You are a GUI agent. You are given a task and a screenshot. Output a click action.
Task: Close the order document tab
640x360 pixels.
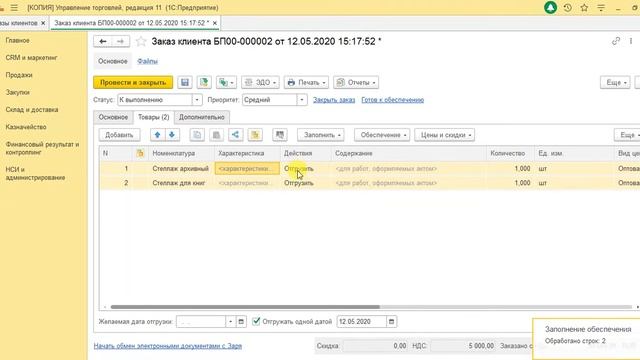[x=215, y=23]
